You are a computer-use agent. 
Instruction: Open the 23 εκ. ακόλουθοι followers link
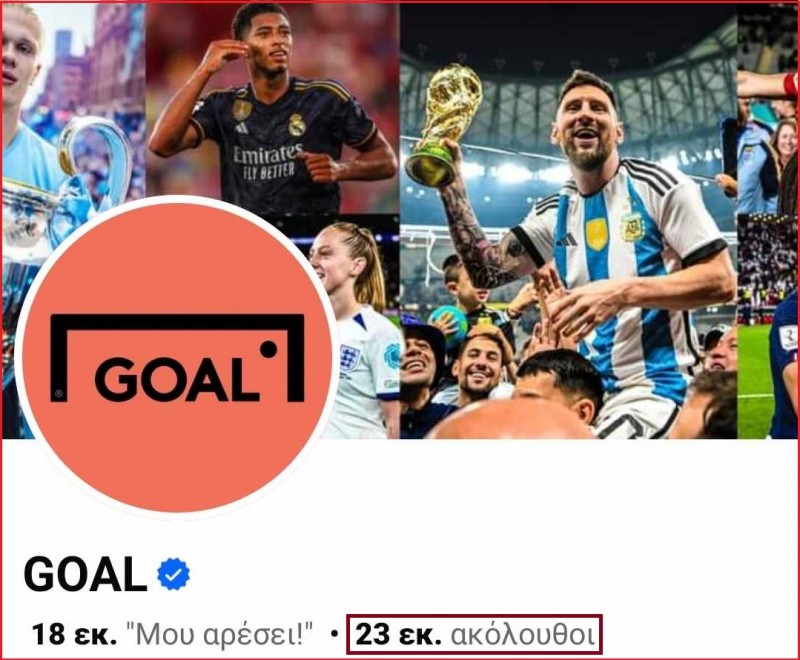coord(474,636)
